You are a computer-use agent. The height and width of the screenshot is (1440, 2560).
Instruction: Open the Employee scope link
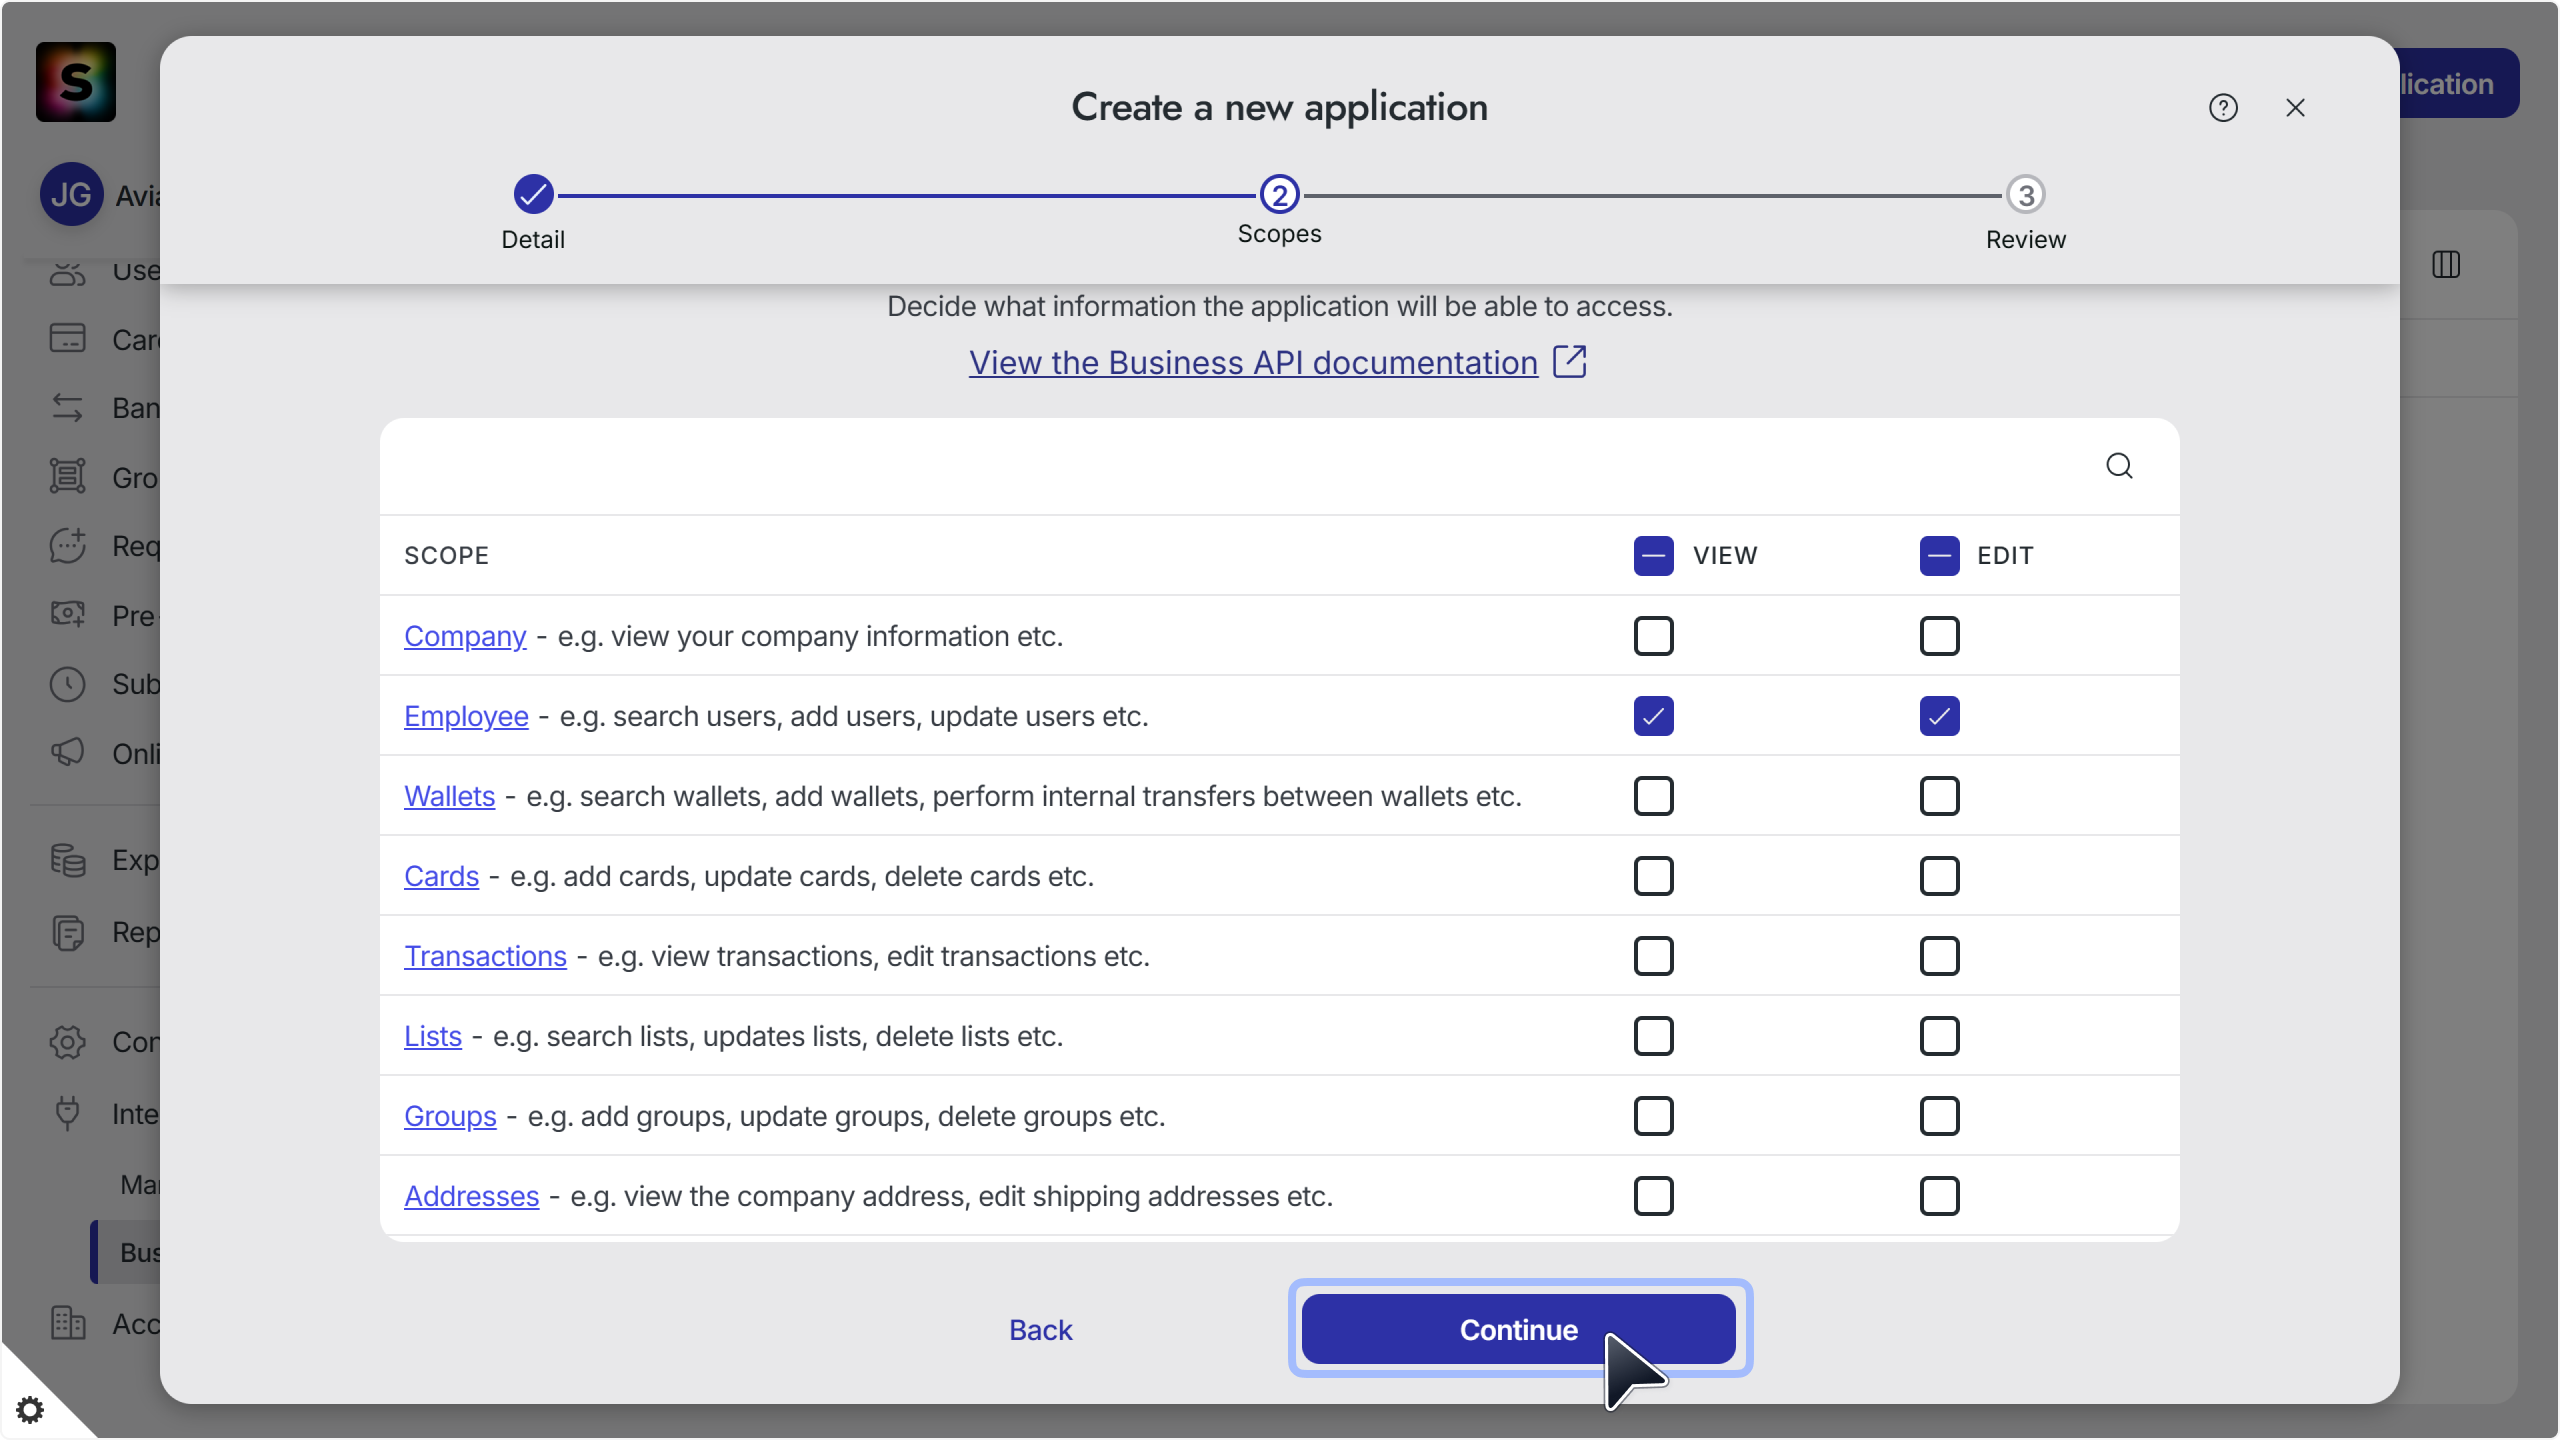tap(466, 716)
